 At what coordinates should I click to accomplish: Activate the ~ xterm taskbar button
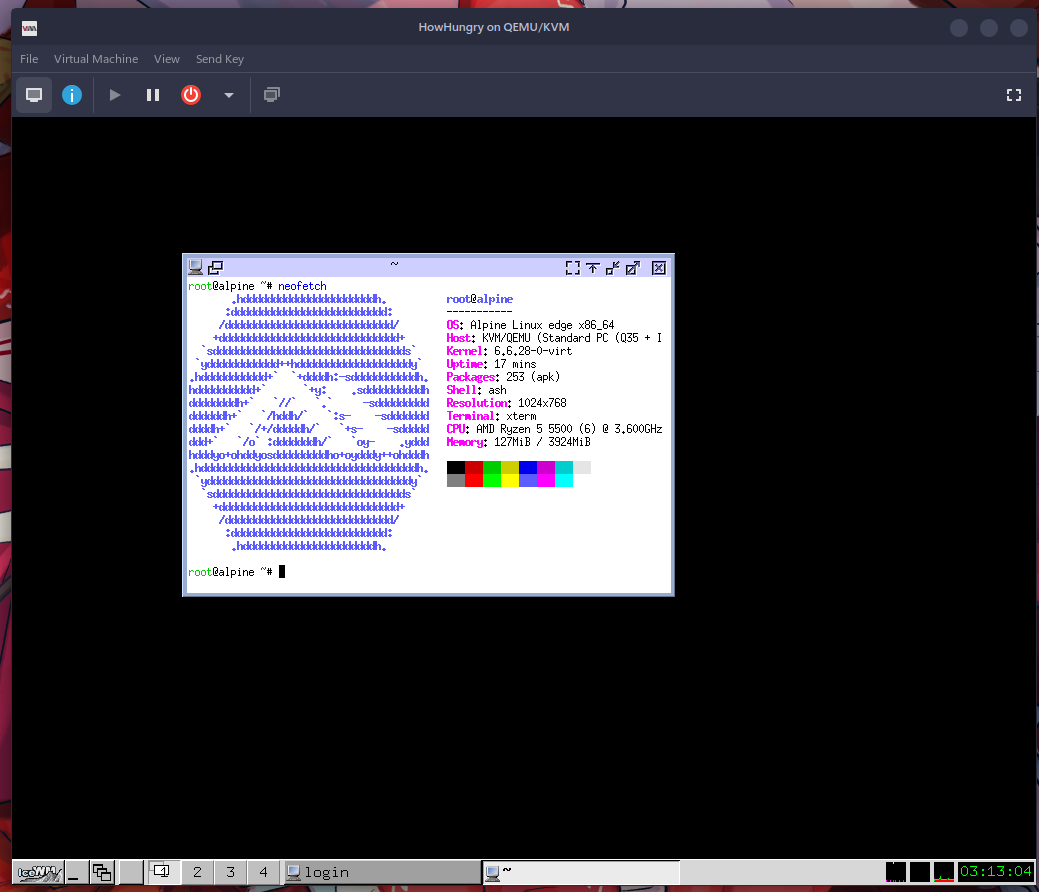click(581, 872)
